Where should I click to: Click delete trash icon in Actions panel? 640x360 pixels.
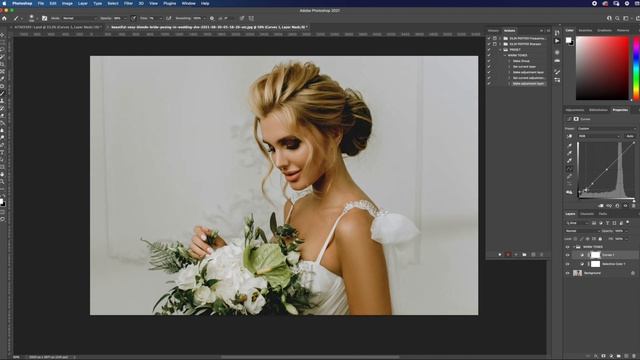(x=542, y=255)
